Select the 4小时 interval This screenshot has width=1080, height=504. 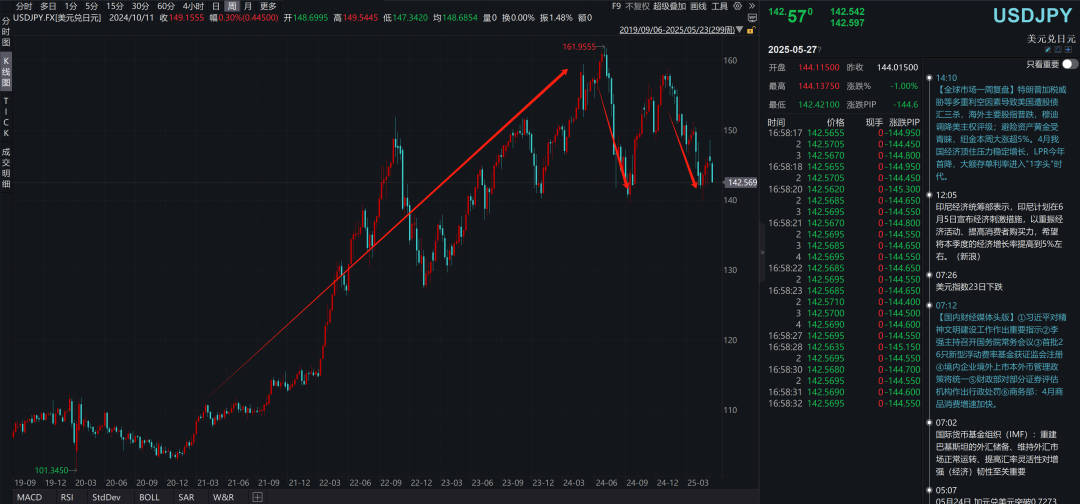click(x=193, y=6)
